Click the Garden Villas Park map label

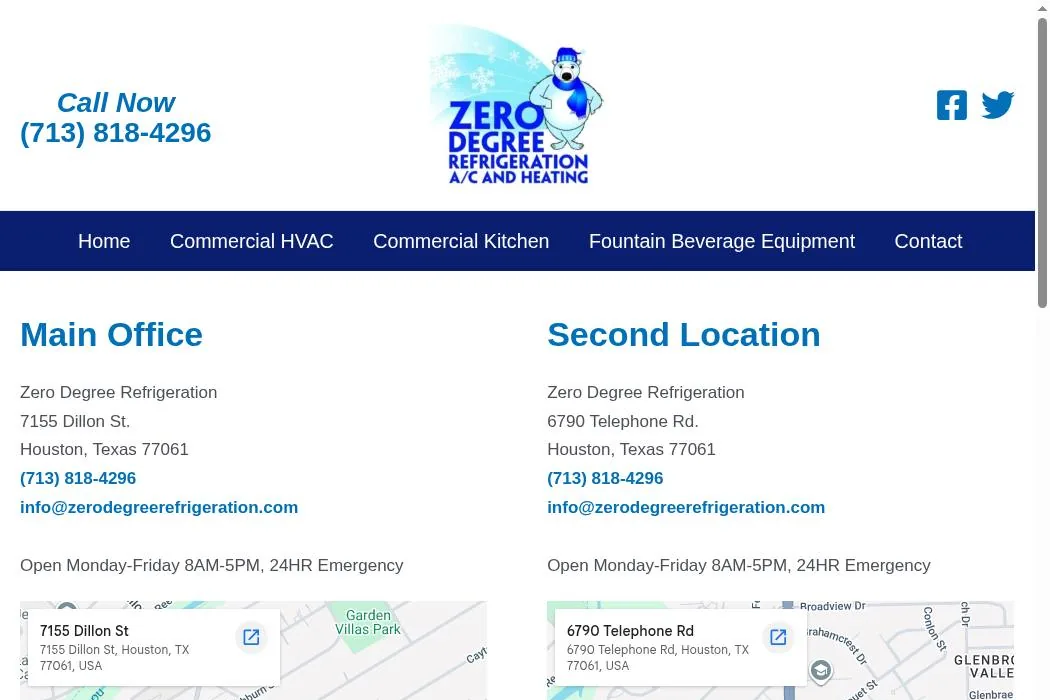click(368, 622)
